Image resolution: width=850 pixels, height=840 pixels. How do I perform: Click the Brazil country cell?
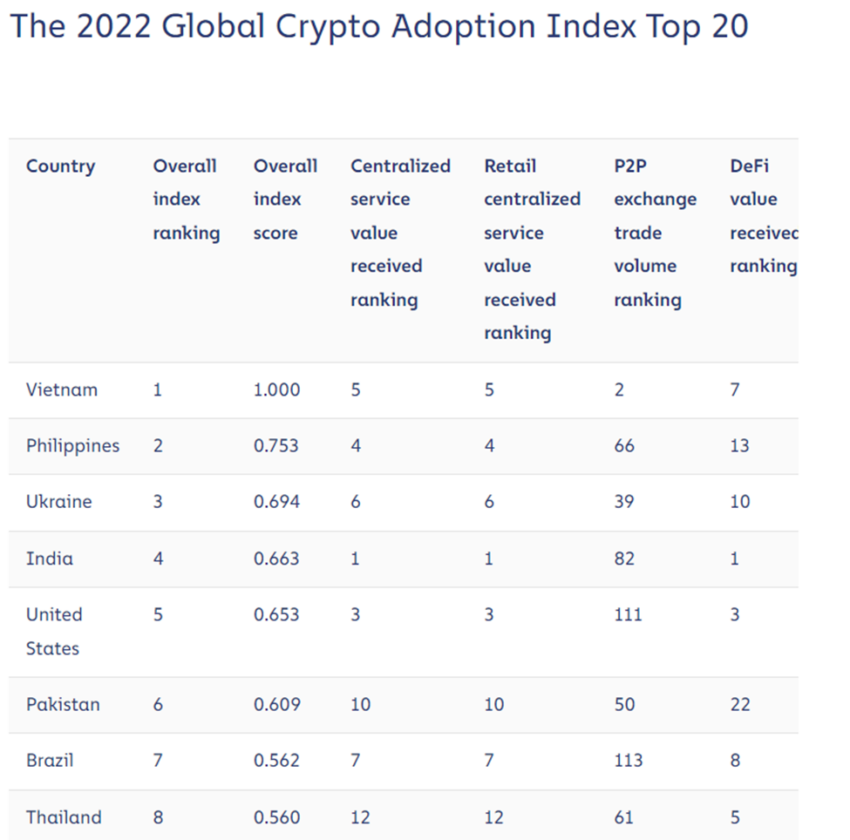[x=50, y=760]
